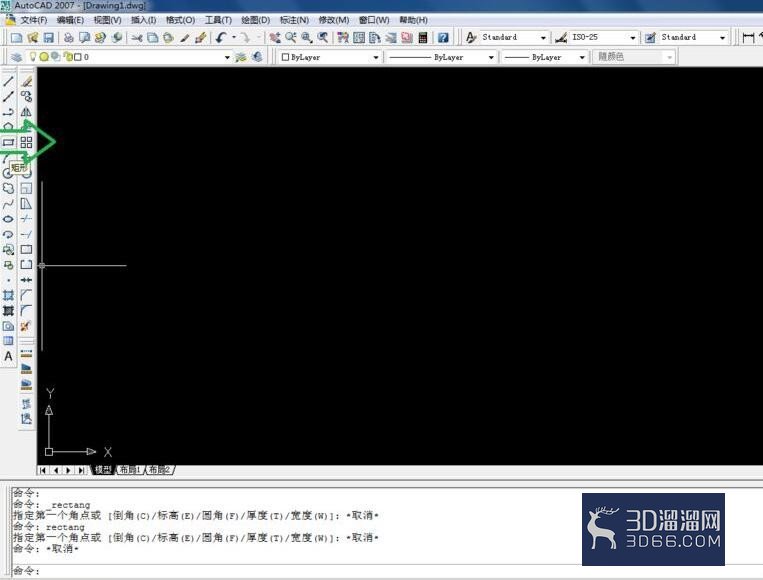
Task: Expand the text style Standard dropdown
Action: (543, 37)
